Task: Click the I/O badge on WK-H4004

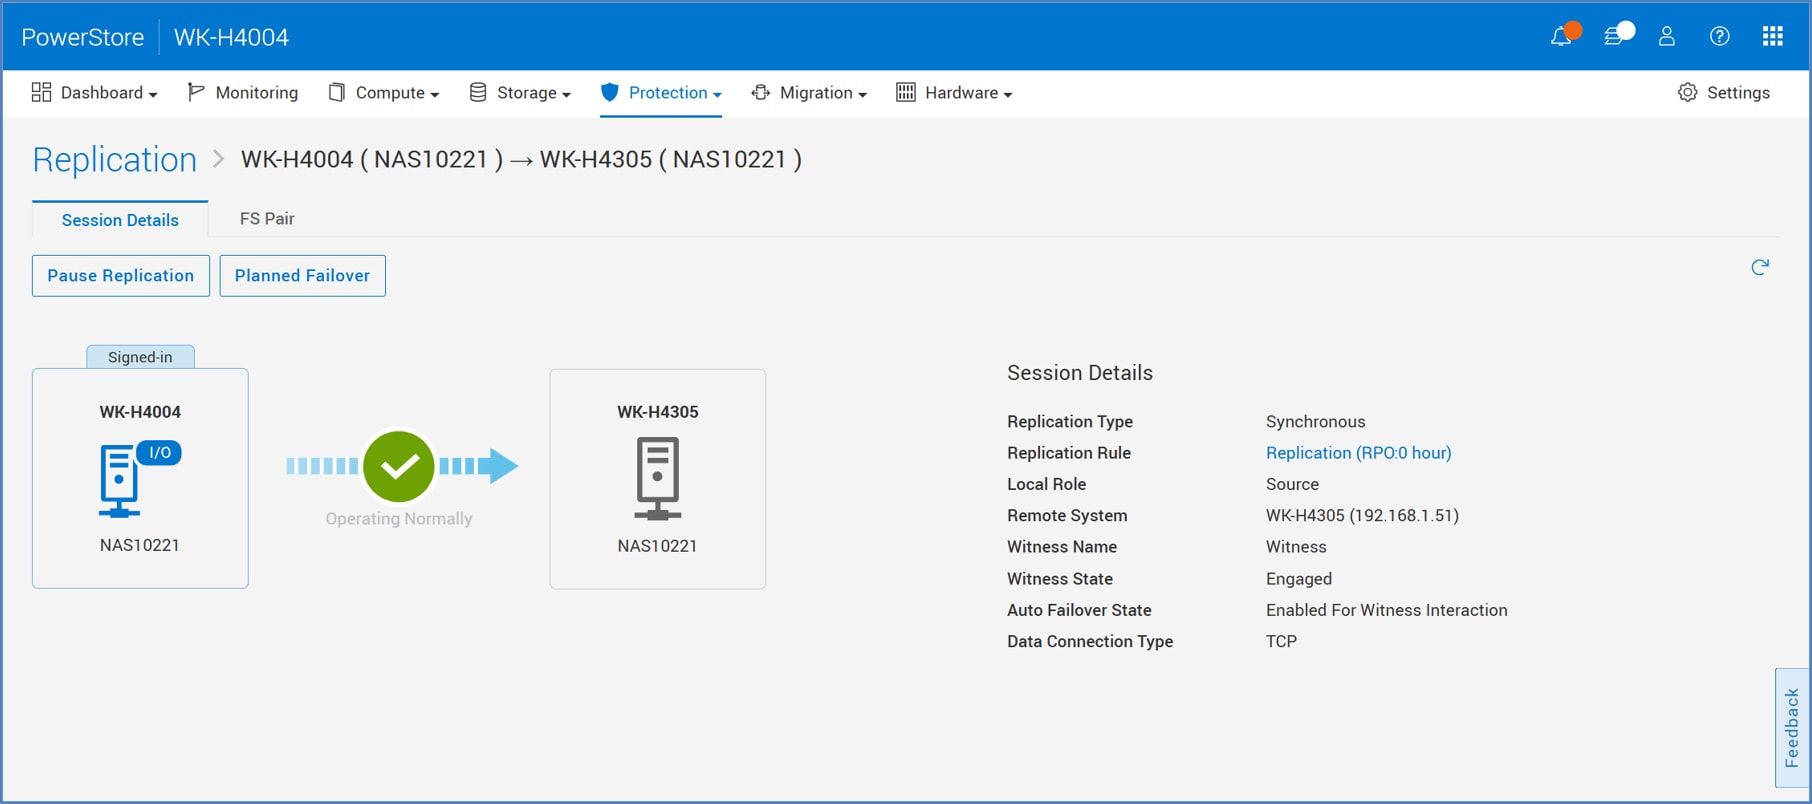Action: click(160, 453)
